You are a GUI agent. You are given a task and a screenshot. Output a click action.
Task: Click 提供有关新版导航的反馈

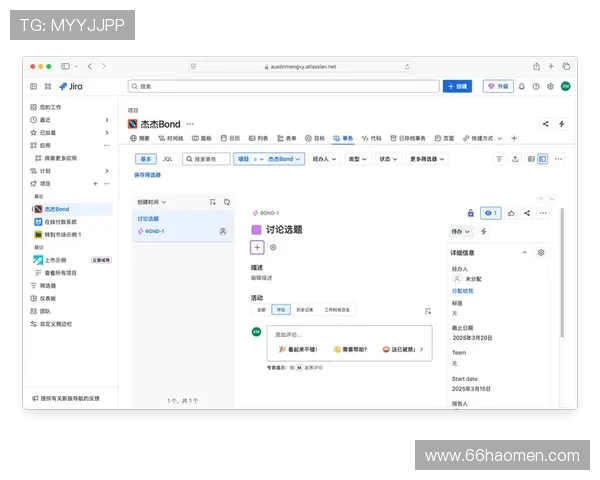pyautogui.click(x=66, y=398)
